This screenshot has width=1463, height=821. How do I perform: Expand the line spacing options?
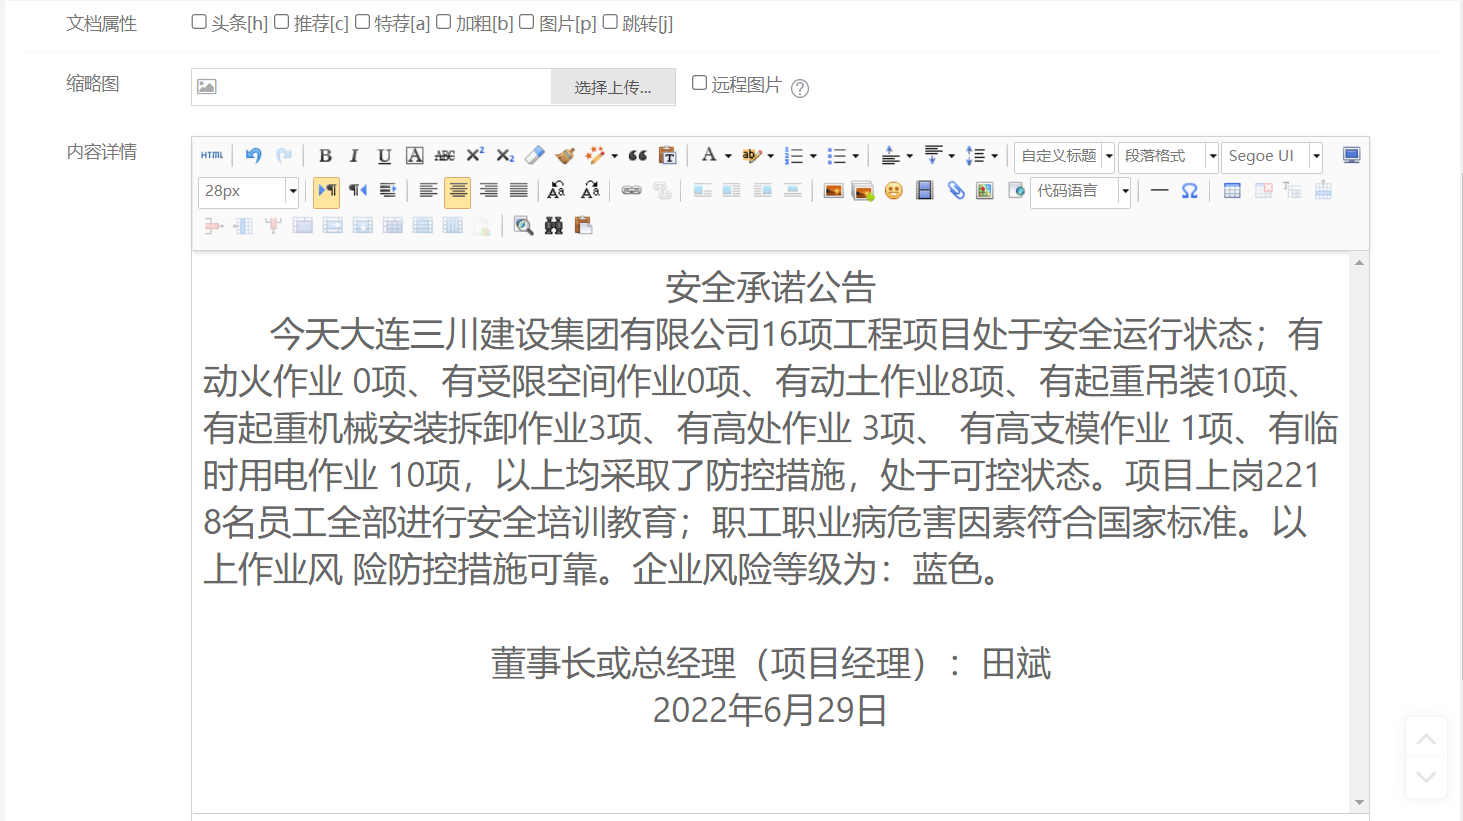[994, 157]
